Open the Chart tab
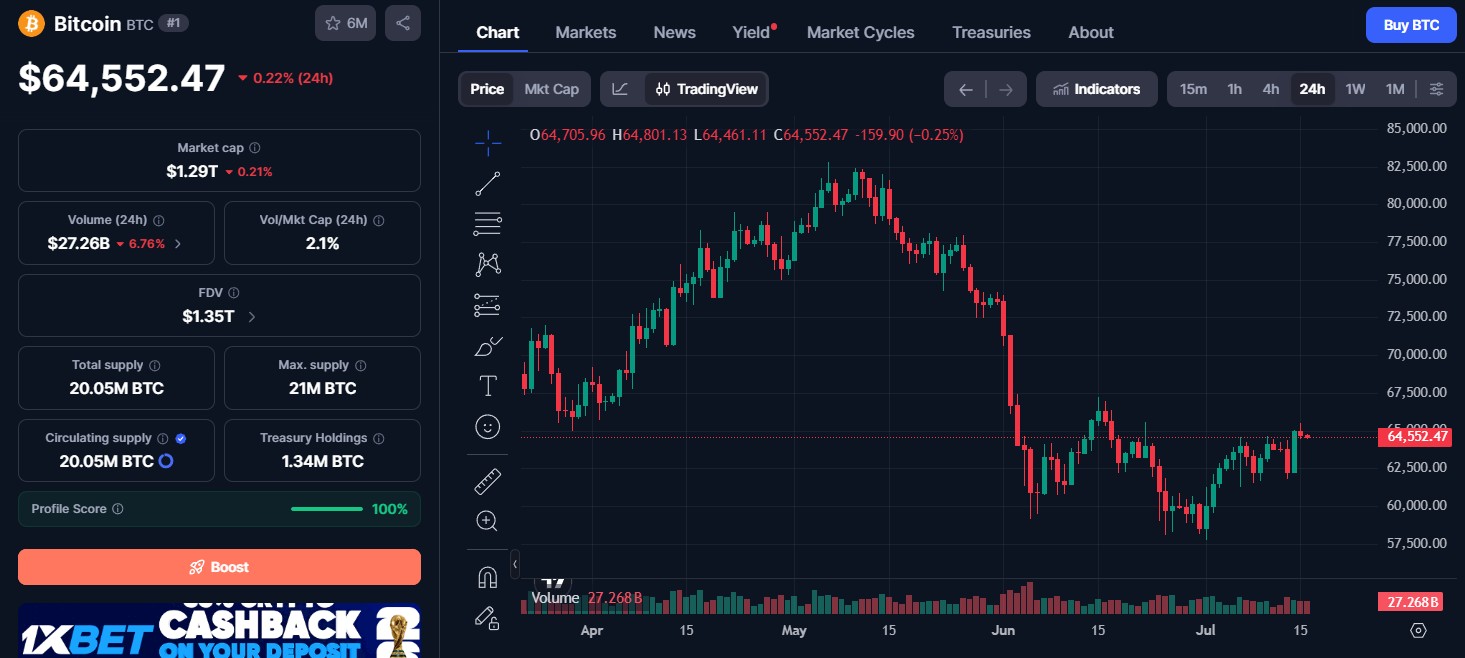The width and height of the screenshot is (1465, 658). click(498, 32)
